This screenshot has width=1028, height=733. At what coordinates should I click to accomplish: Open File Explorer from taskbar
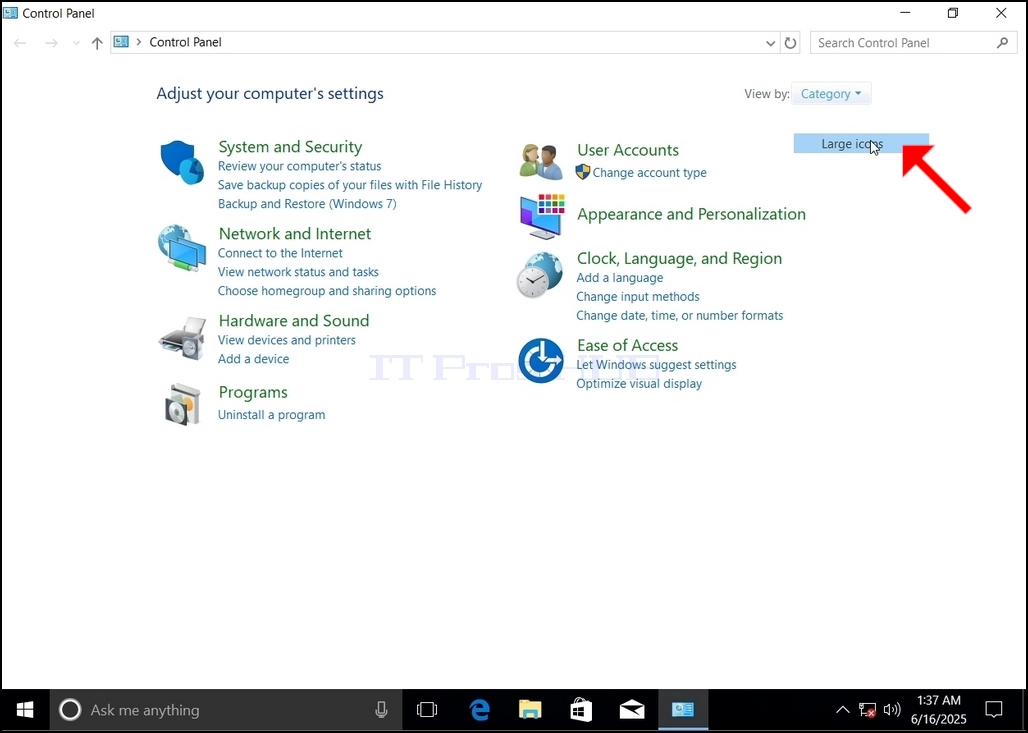[x=530, y=710]
